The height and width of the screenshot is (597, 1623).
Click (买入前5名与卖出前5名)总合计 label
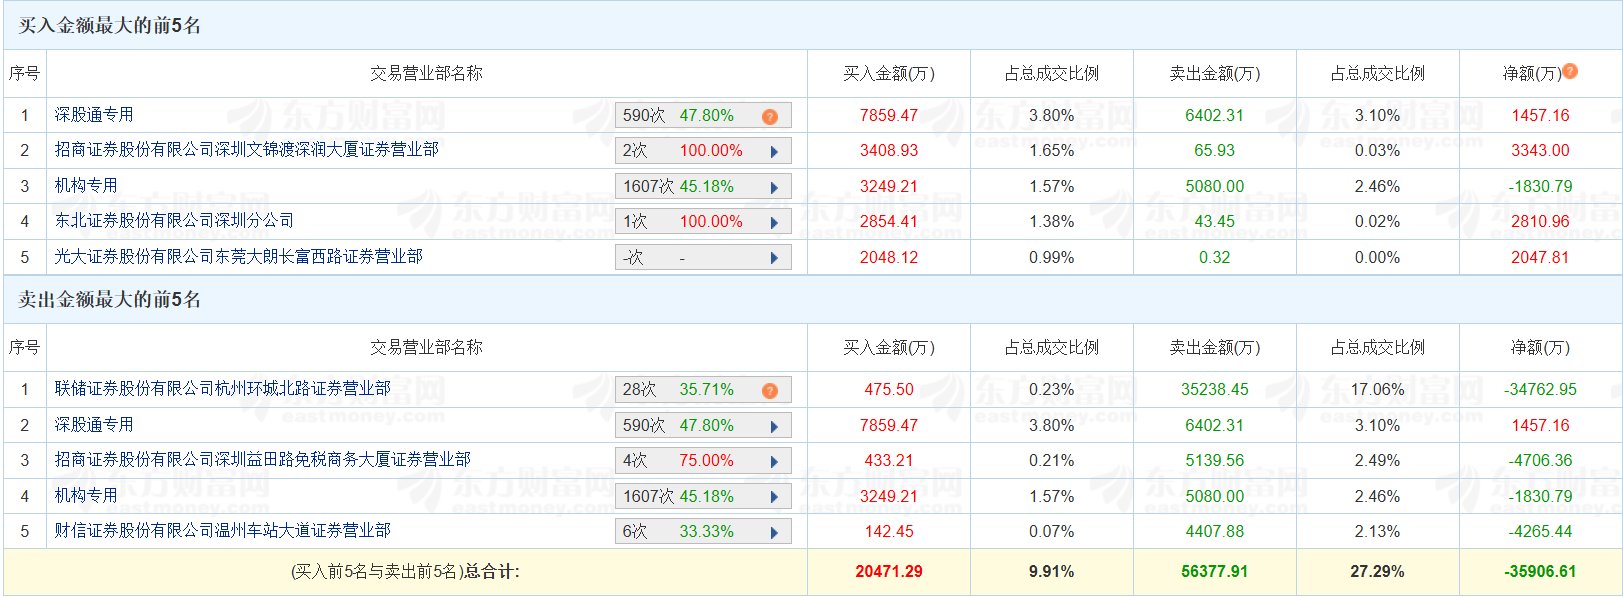[x=405, y=572]
